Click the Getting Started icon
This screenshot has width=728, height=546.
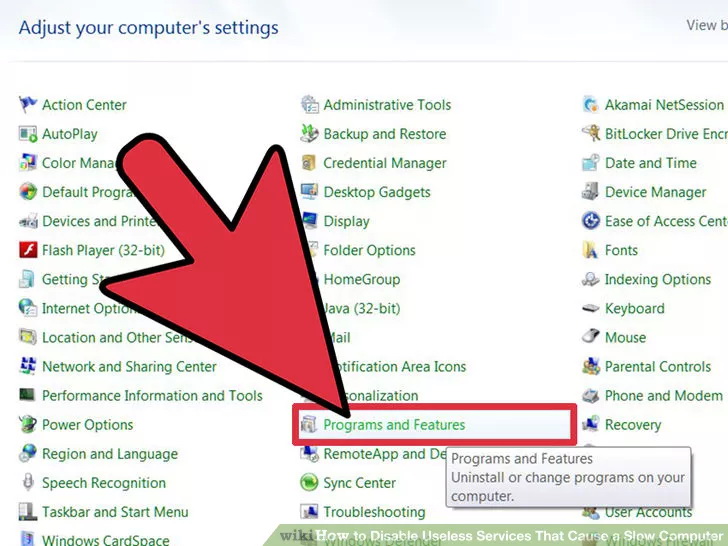[27, 279]
